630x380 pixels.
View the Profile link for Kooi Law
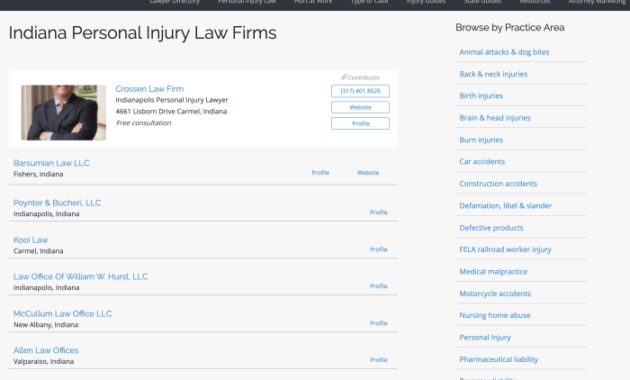tap(378, 249)
